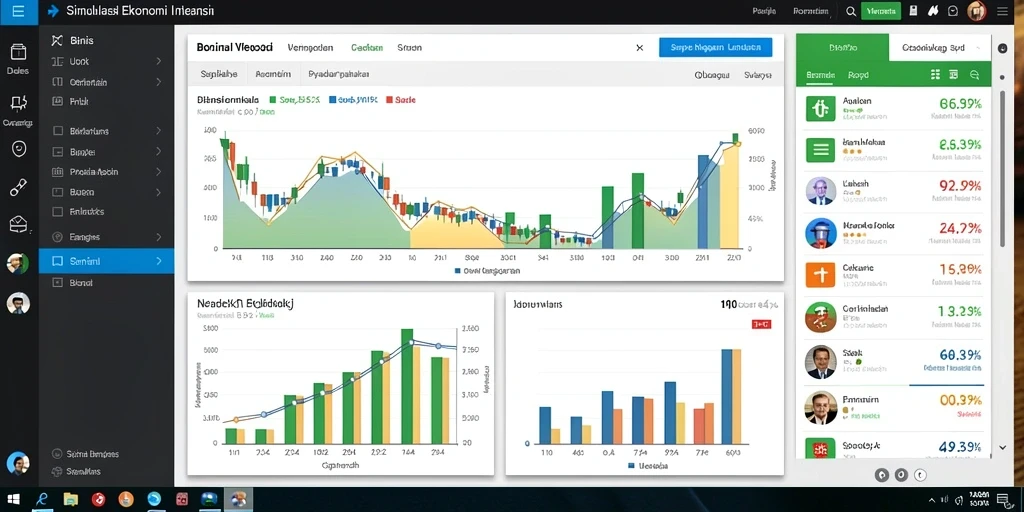Screen dimensions: 1024x512
Task: Switch to grid view in green panel
Action: click(935, 74)
